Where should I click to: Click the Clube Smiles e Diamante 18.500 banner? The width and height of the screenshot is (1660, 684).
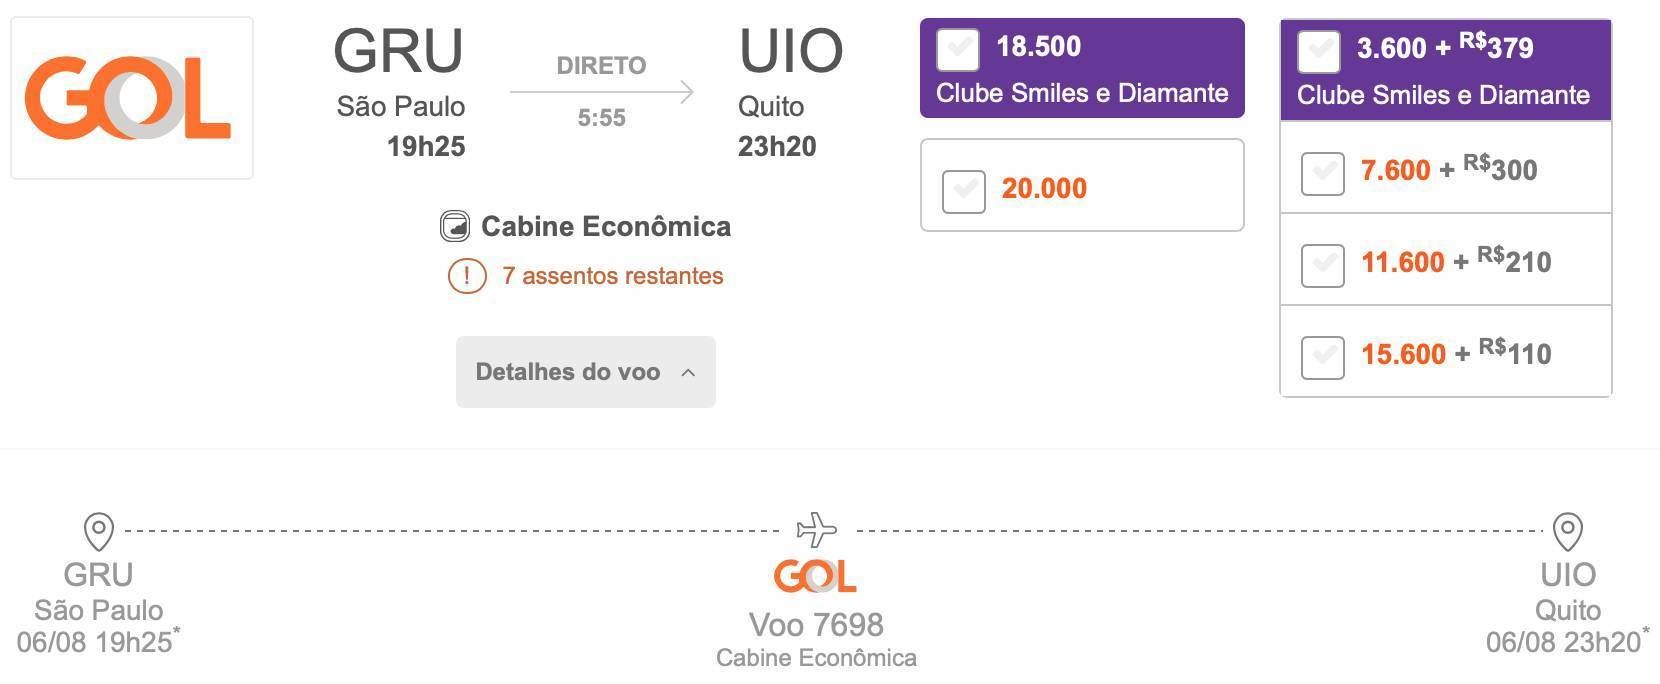tap(1082, 68)
